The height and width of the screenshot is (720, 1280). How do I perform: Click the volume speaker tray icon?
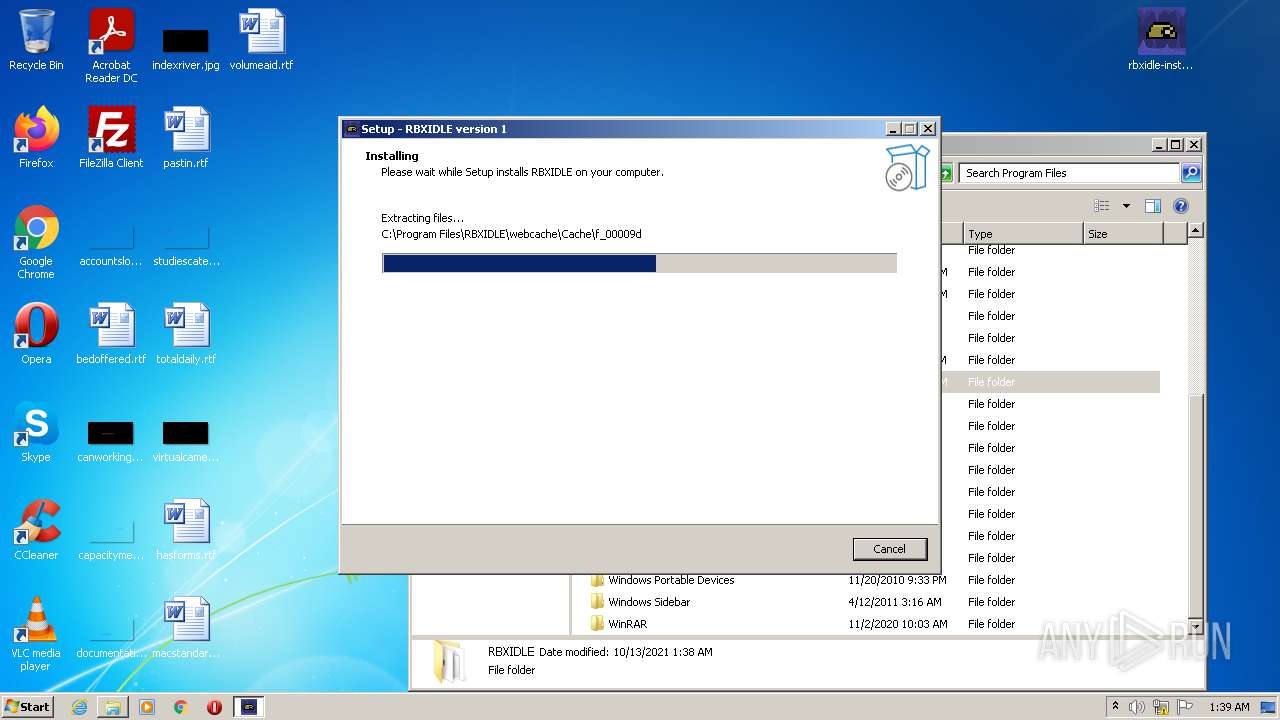click(1137, 707)
